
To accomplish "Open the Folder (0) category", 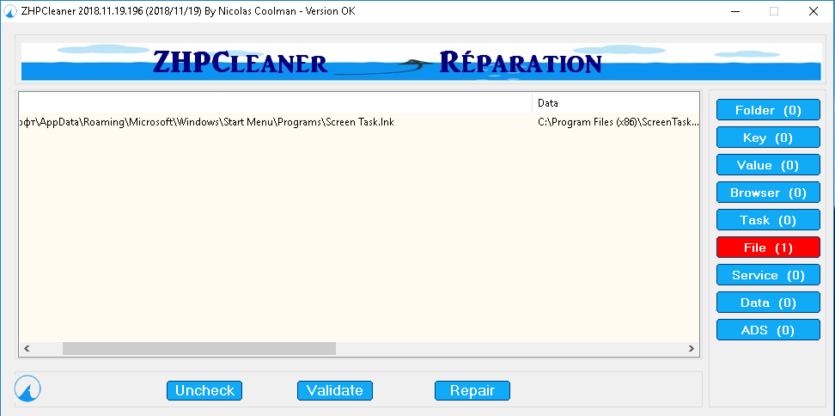I will pos(768,110).
